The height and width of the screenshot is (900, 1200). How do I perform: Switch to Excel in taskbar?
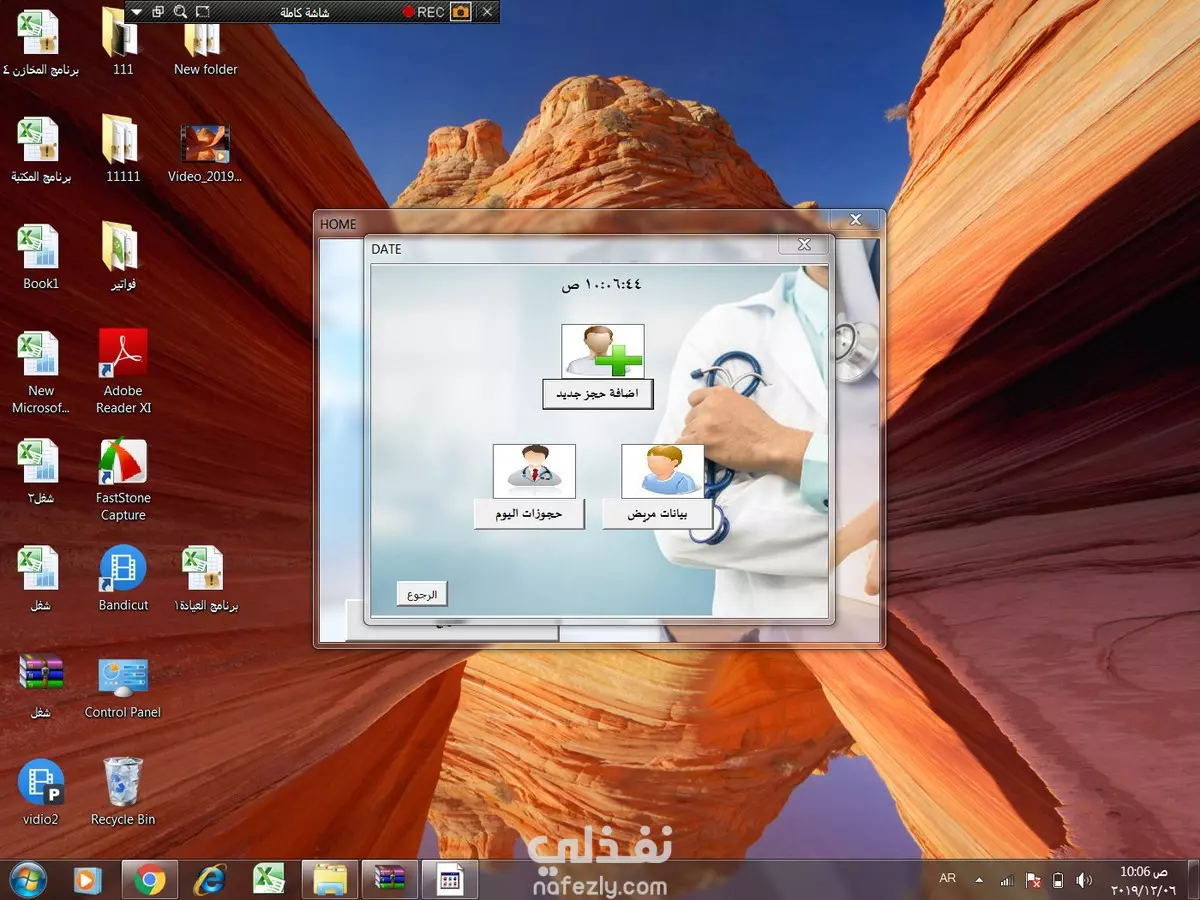[x=269, y=880]
